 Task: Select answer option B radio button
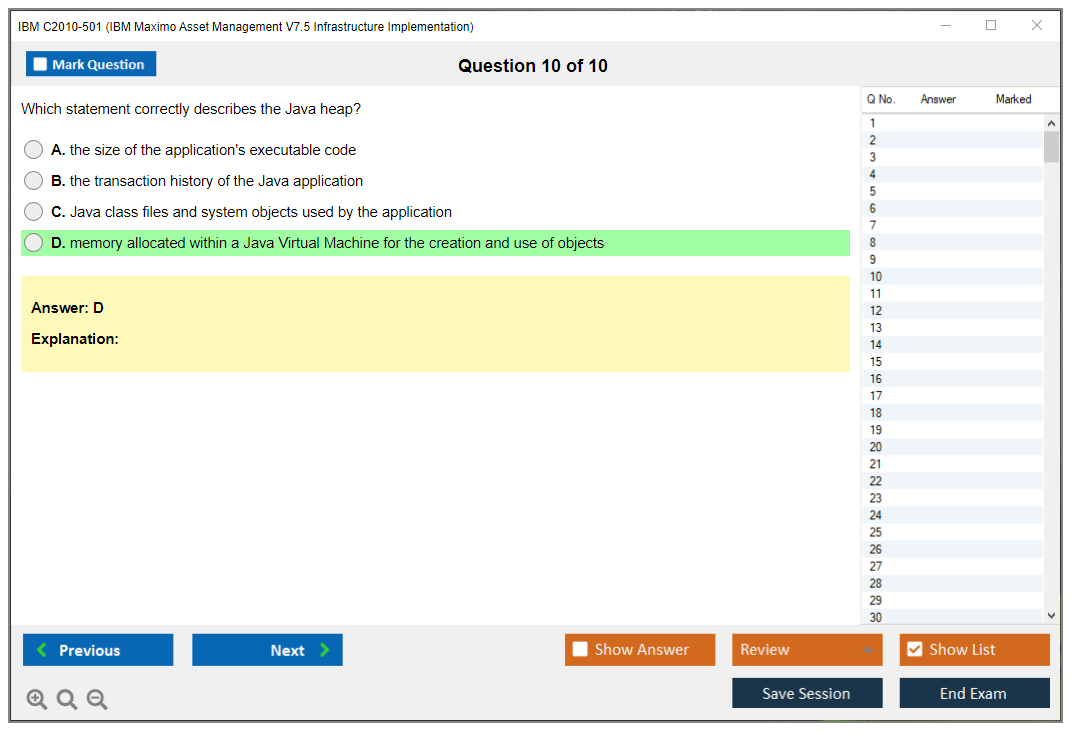click(x=34, y=181)
